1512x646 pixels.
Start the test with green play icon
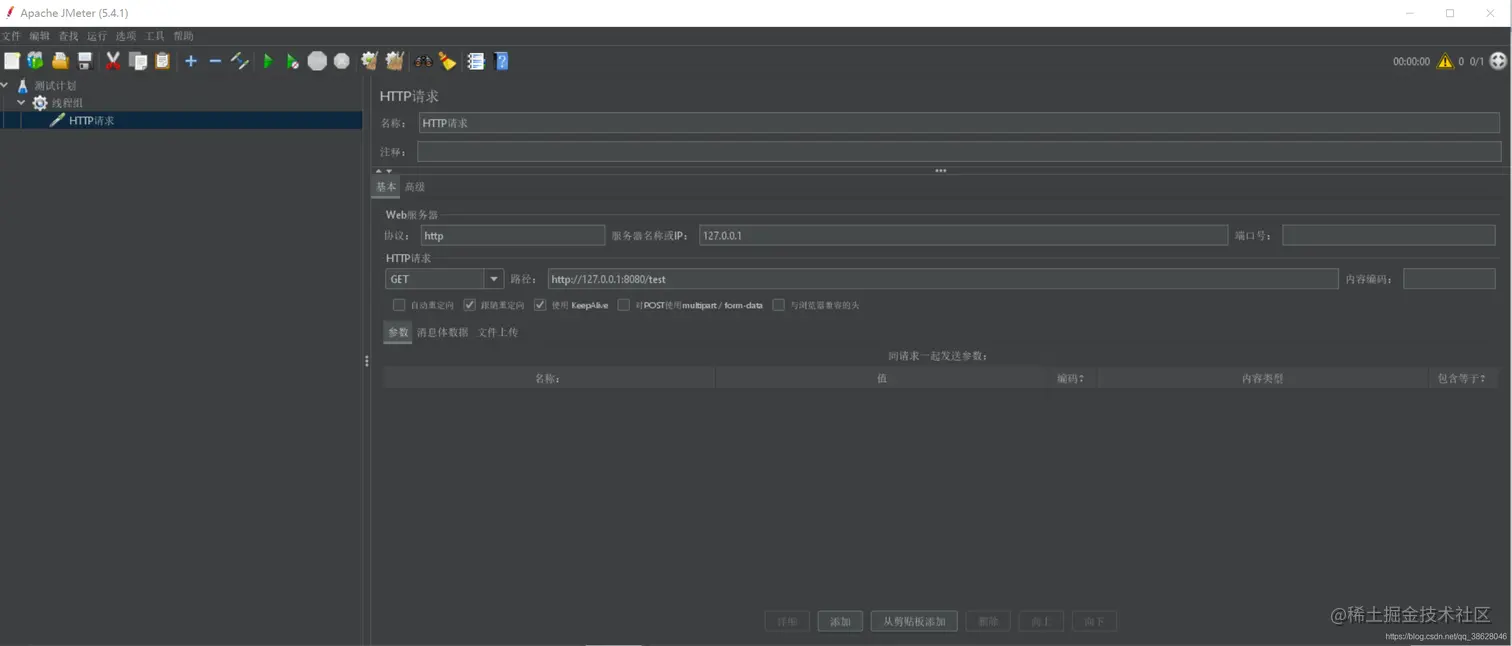[x=268, y=61]
